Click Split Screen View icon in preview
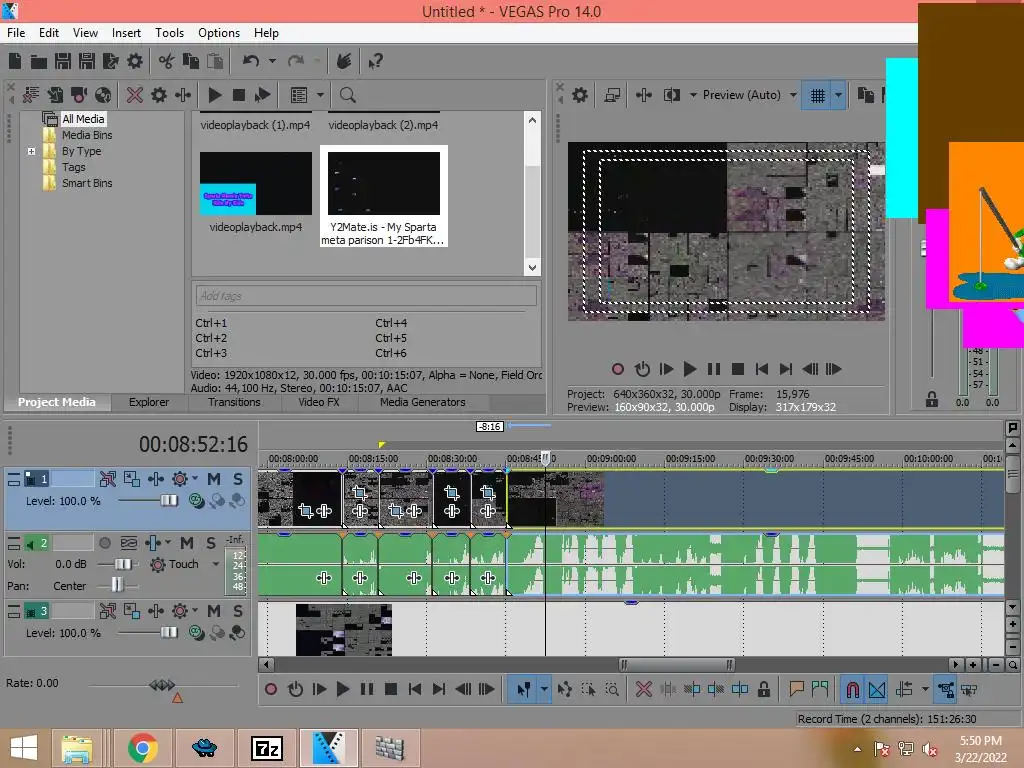Screen dimensions: 1024x768 click(672, 95)
